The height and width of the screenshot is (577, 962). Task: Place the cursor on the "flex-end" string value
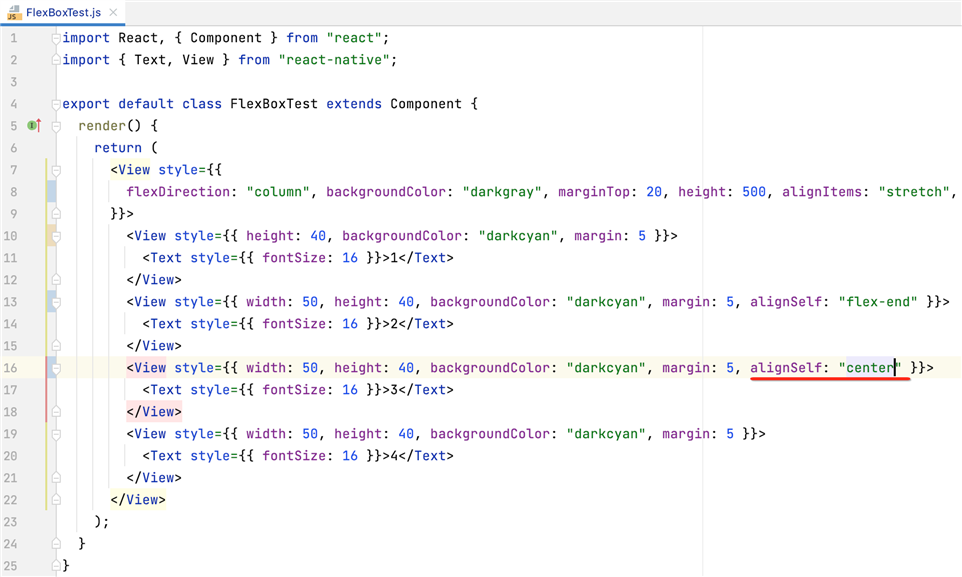[x=878, y=302]
